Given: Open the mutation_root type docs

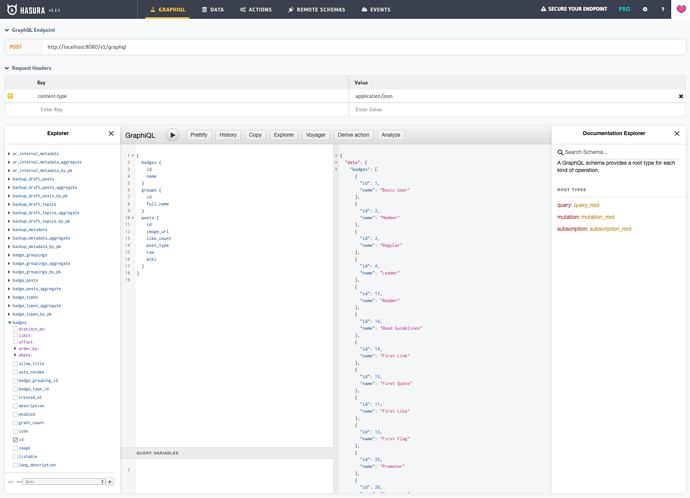Looking at the screenshot, I should pyautogui.click(x=598, y=217).
